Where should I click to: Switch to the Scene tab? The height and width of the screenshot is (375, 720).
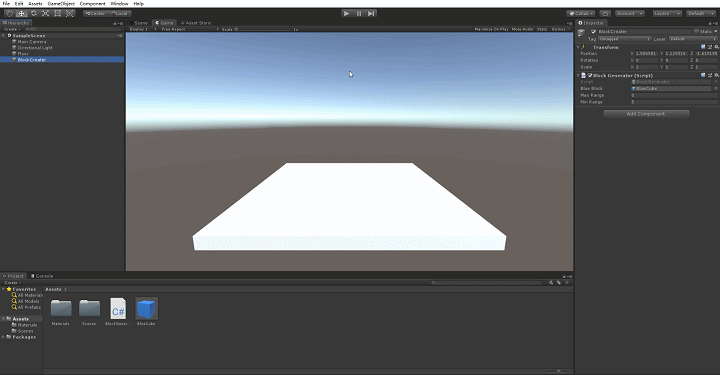pos(139,22)
